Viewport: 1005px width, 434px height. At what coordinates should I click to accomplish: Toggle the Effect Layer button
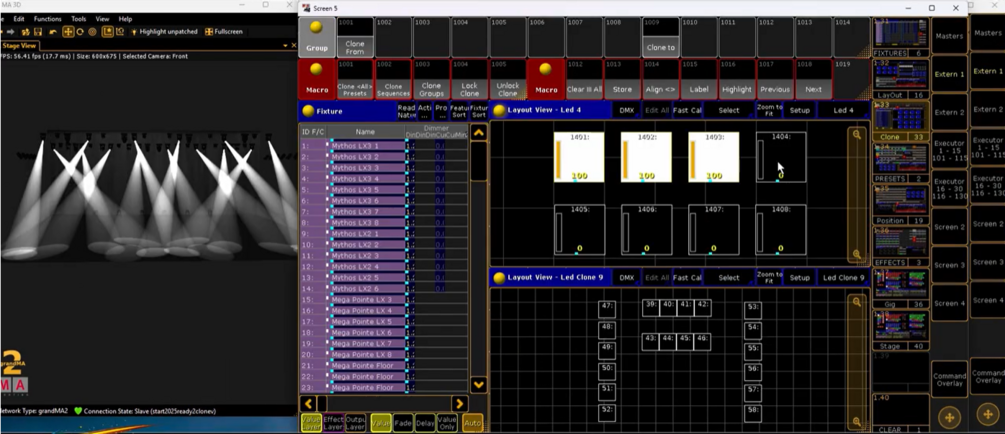pyautogui.click(x=333, y=423)
